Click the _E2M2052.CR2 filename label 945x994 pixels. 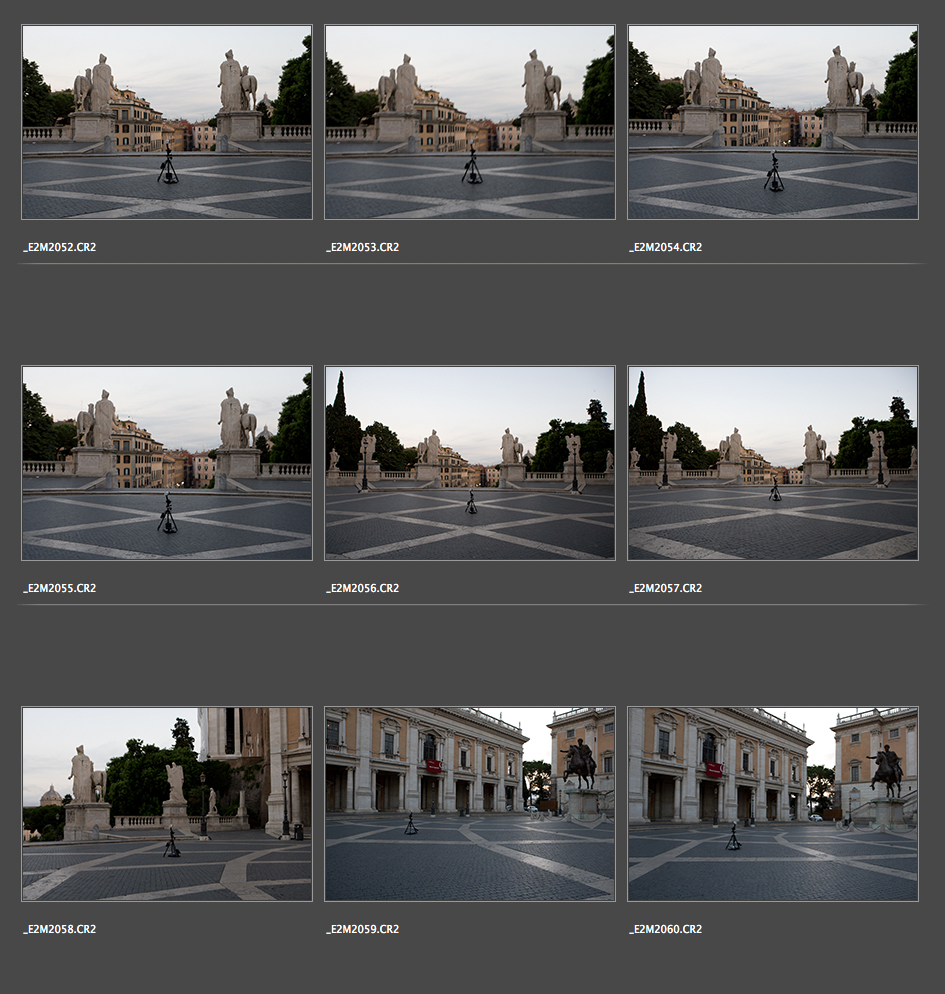click(x=60, y=247)
